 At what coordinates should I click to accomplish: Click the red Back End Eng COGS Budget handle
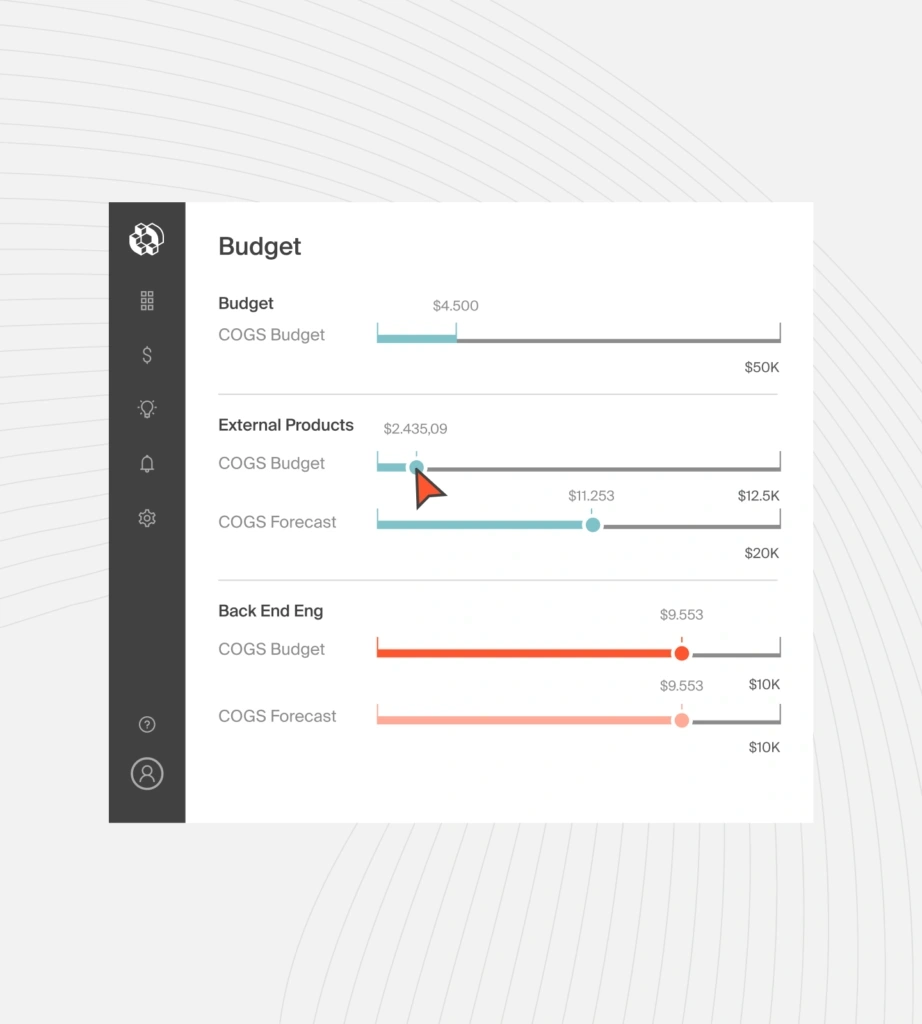[x=682, y=654]
